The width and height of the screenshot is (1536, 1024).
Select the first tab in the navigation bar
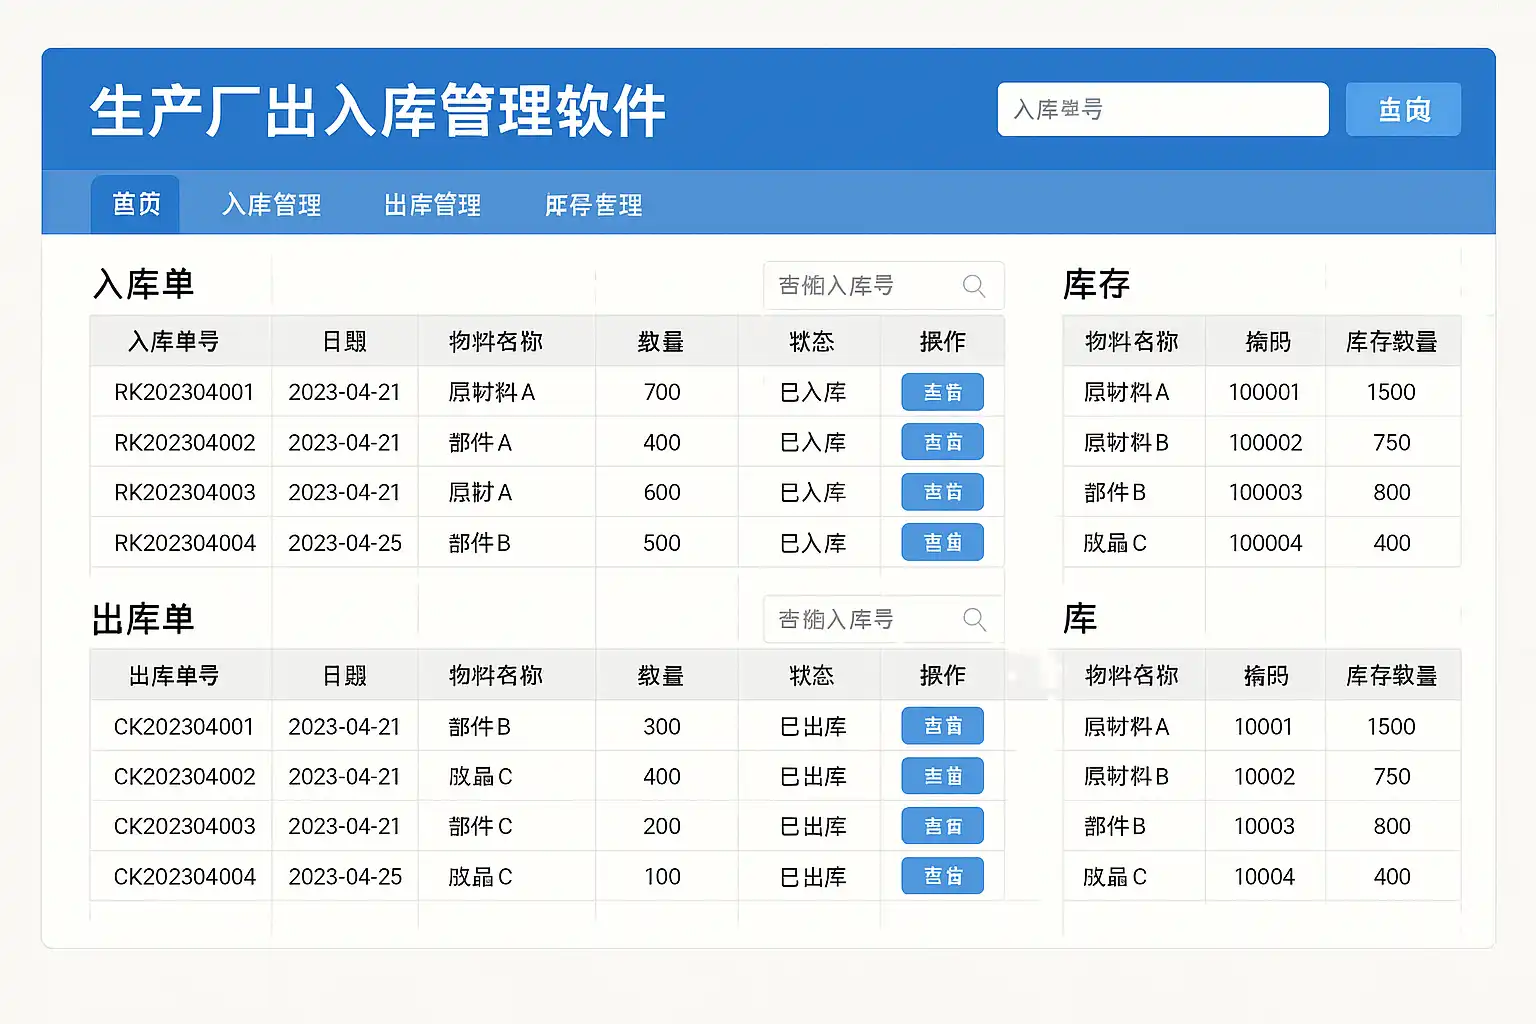tap(136, 204)
